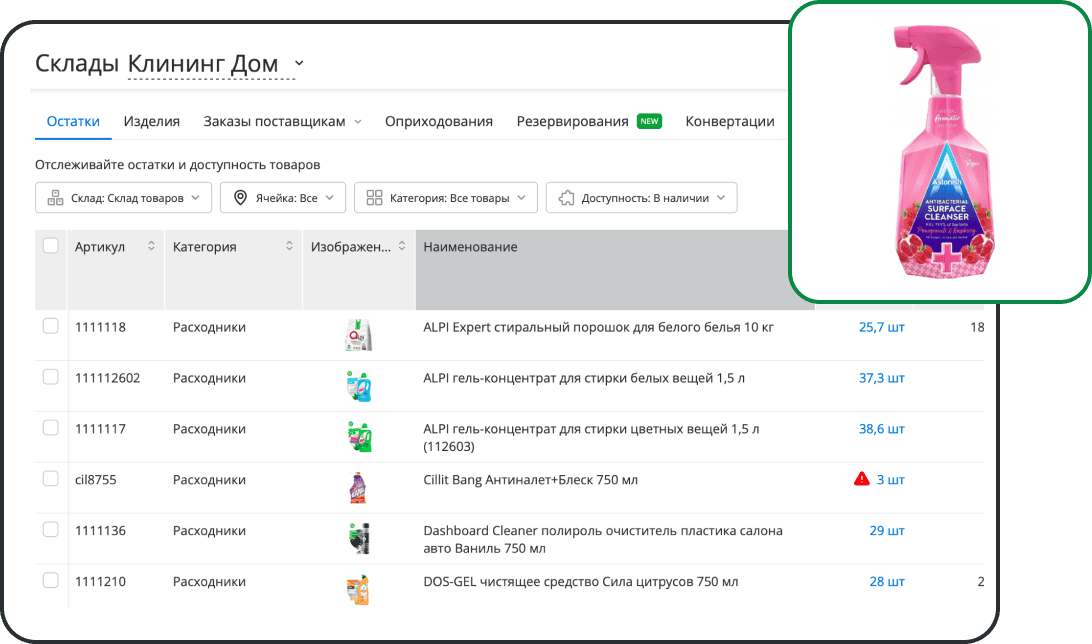Viewport: 1092px width, 644px height.
Task: Open the 28 шт quantity link for DOS-GEL
Action: tap(886, 581)
